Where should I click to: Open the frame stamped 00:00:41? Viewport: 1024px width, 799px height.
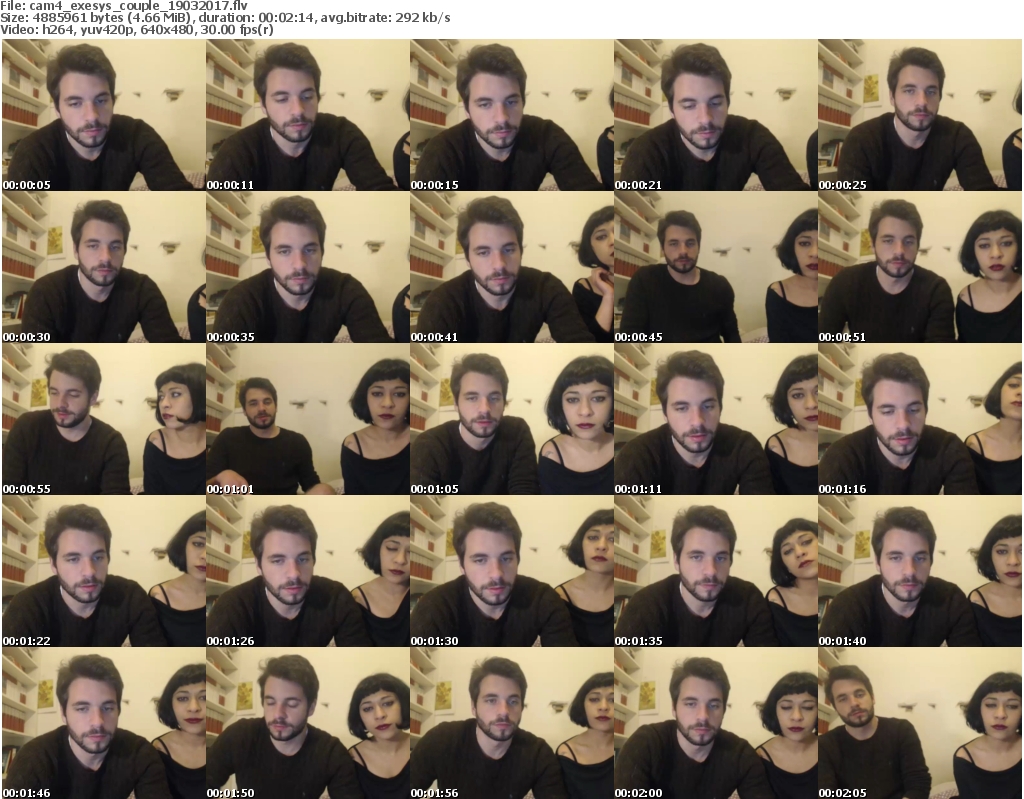[512, 267]
